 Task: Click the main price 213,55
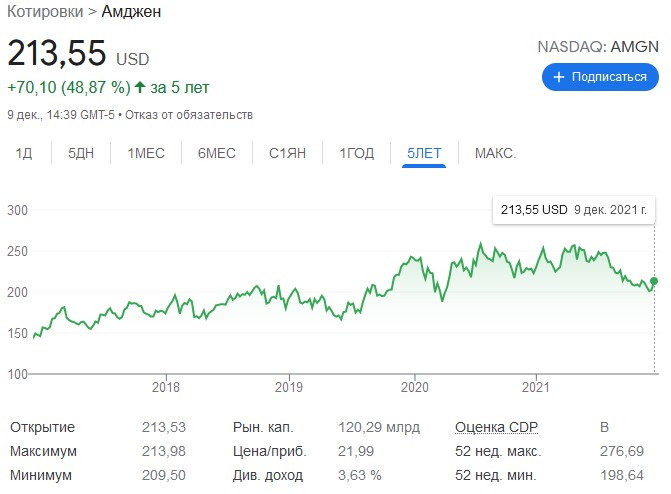[x=56, y=53]
